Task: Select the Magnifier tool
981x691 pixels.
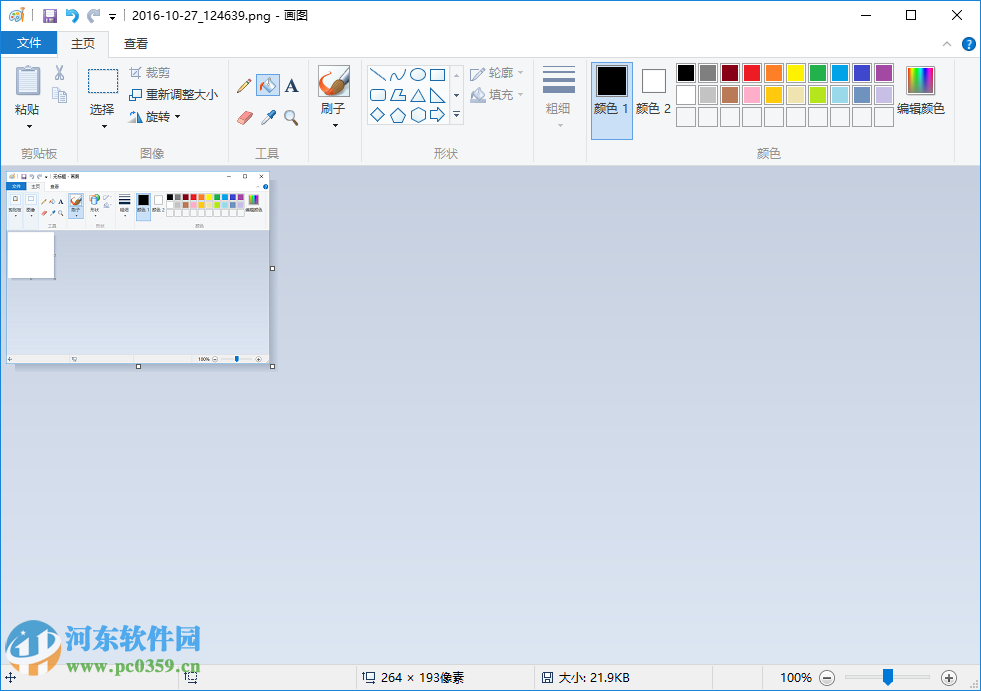Action: pyautogui.click(x=291, y=117)
